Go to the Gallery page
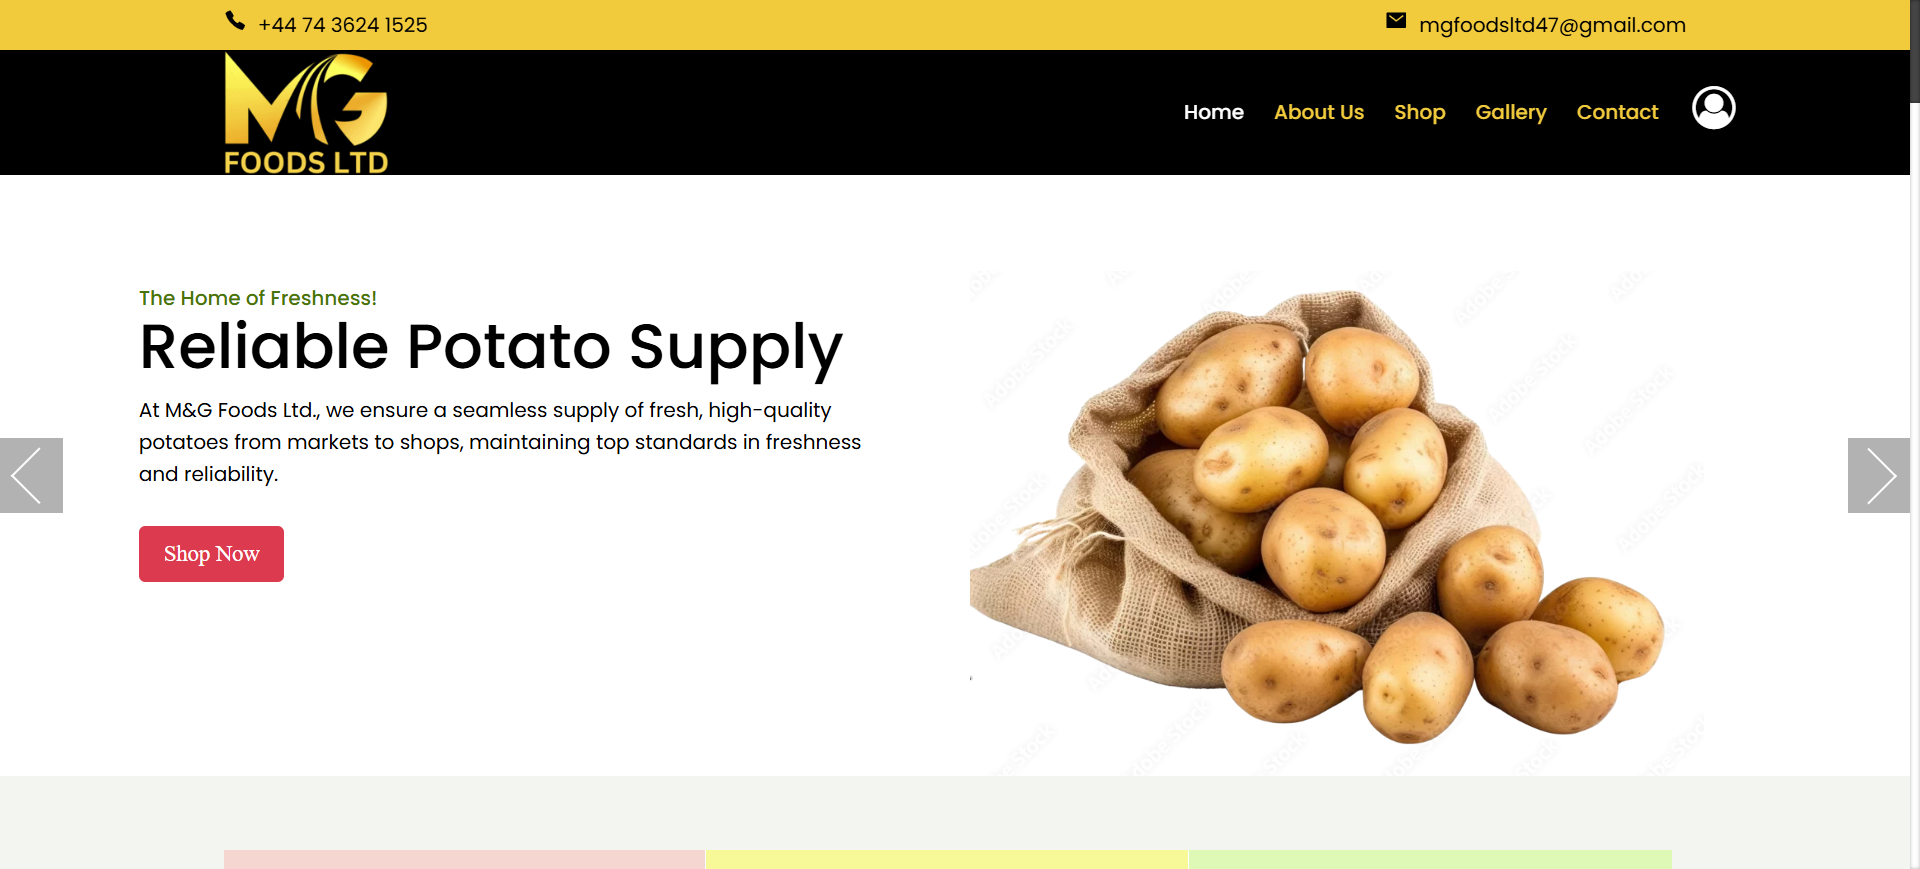Viewport: 1920px width, 869px height. (1511, 112)
